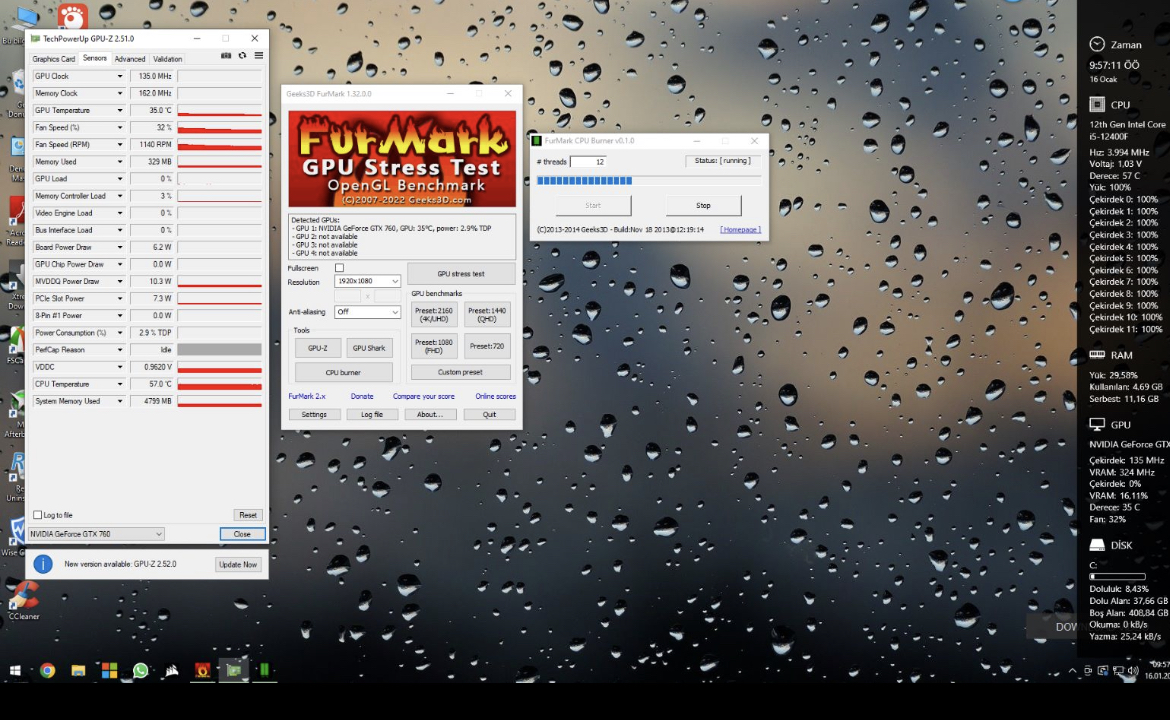
Task: Click the GPU-Z refresh icon
Action: 243,56
